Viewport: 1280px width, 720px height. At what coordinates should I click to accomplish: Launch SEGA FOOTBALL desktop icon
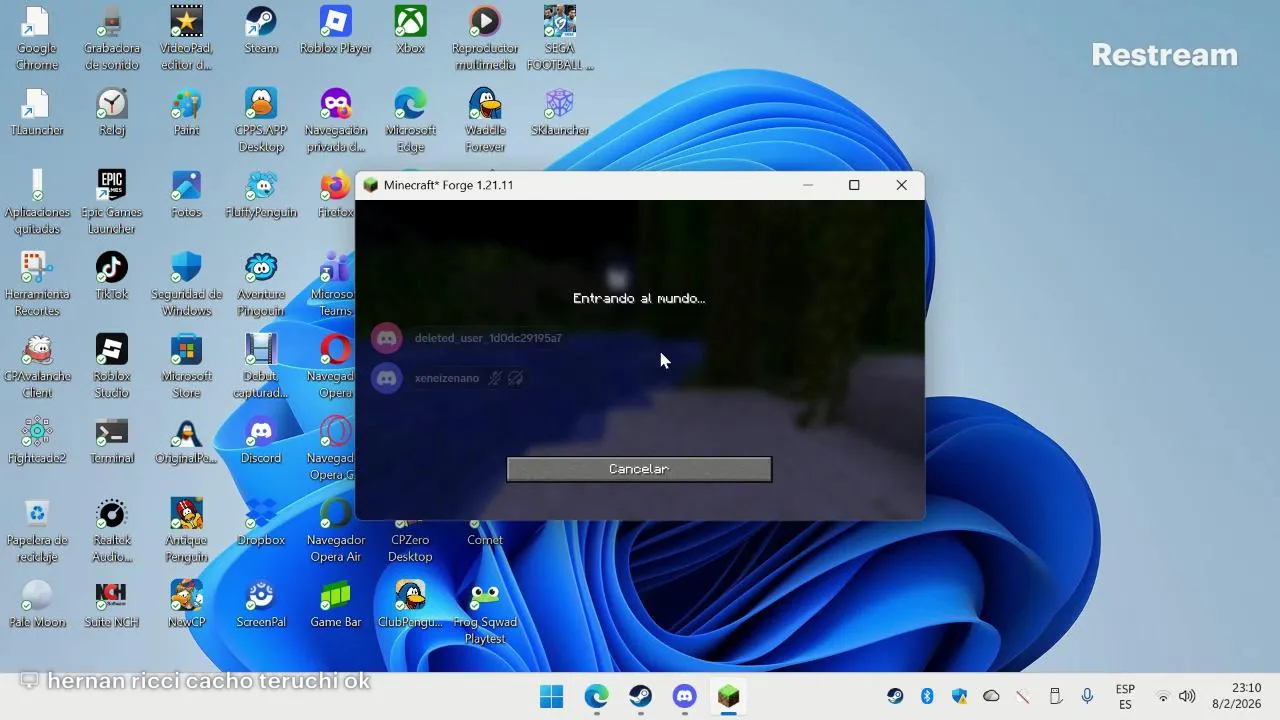pos(560,38)
